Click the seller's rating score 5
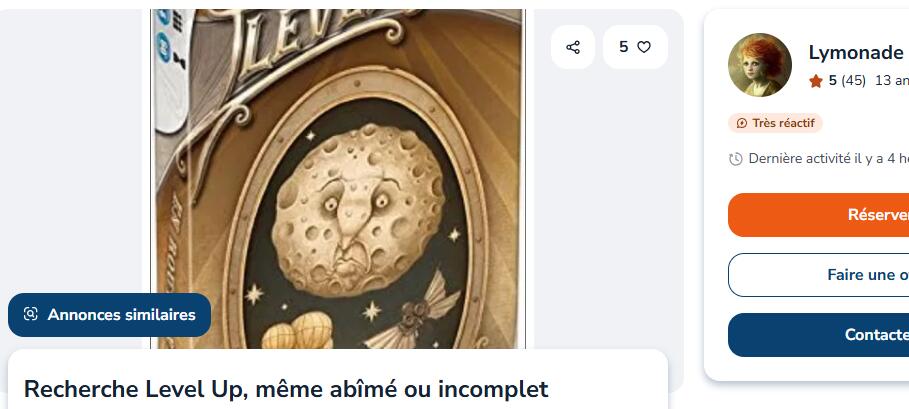The image size is (909, 409). tap(832, 81)
